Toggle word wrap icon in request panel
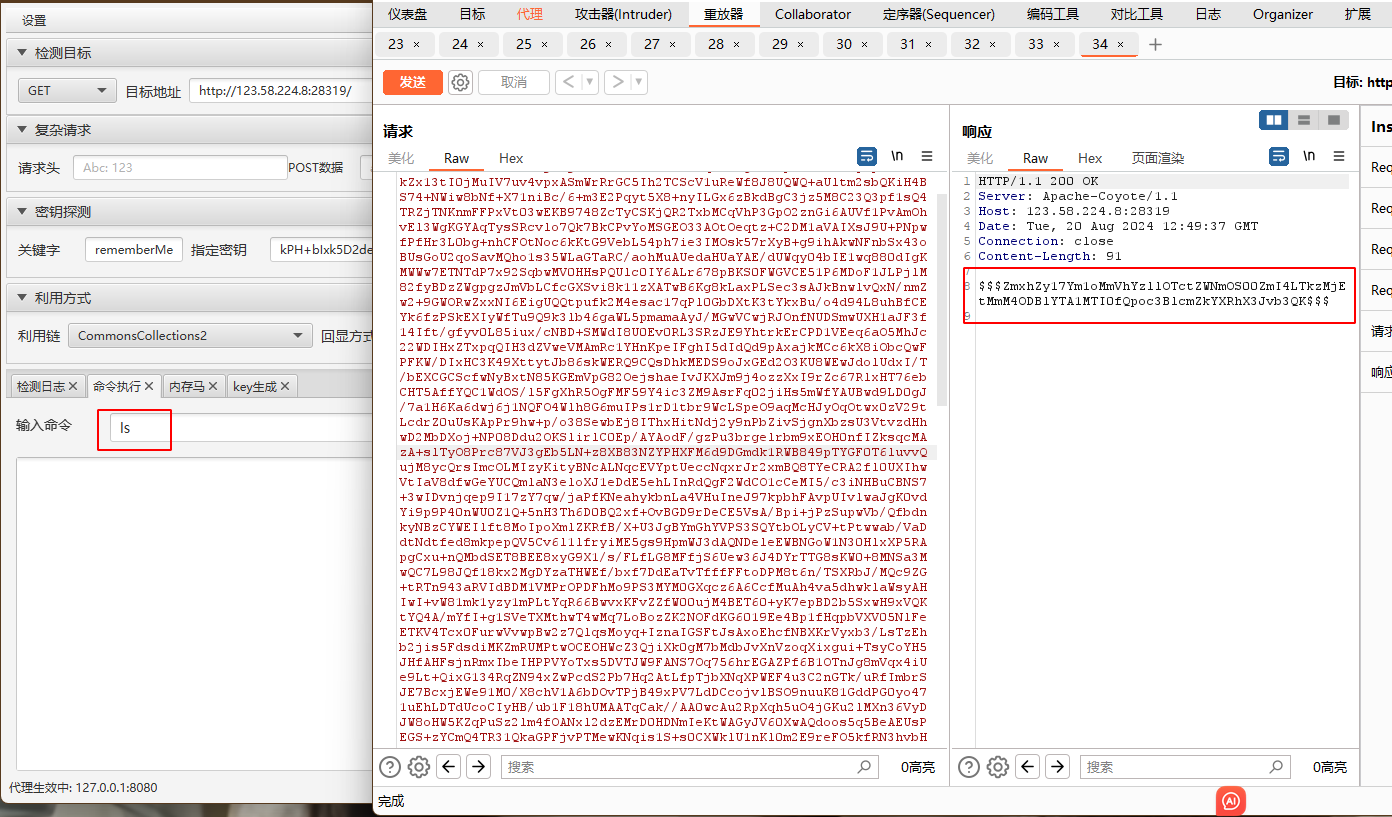 [x=867, y=157]
